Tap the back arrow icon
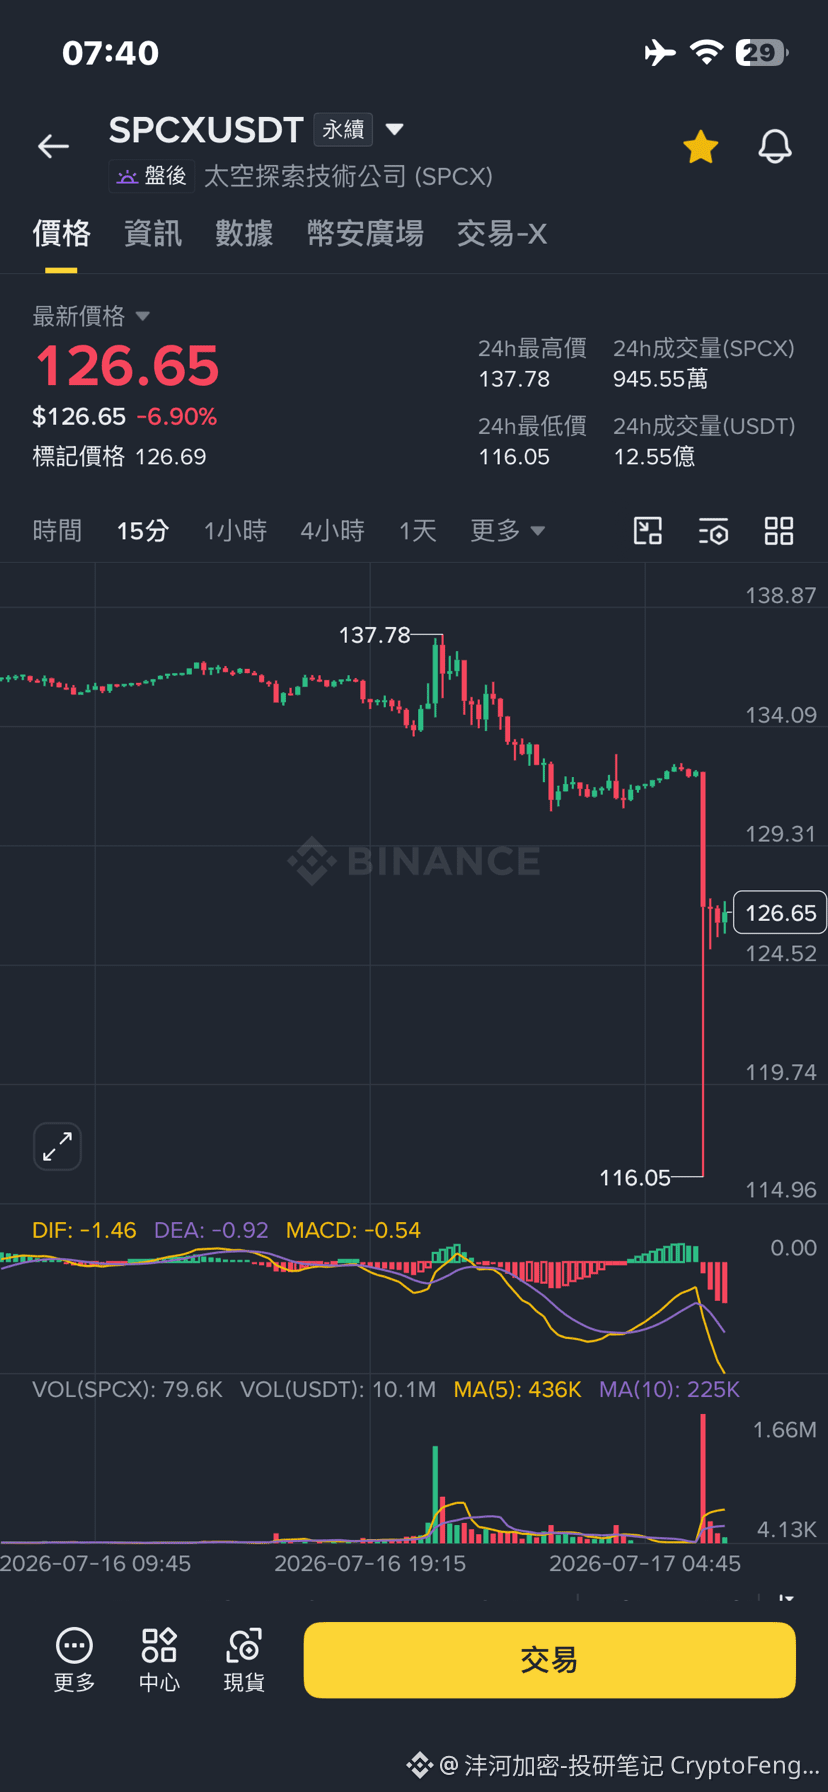This screenshot has width=828, height=1792. [53, 147]
